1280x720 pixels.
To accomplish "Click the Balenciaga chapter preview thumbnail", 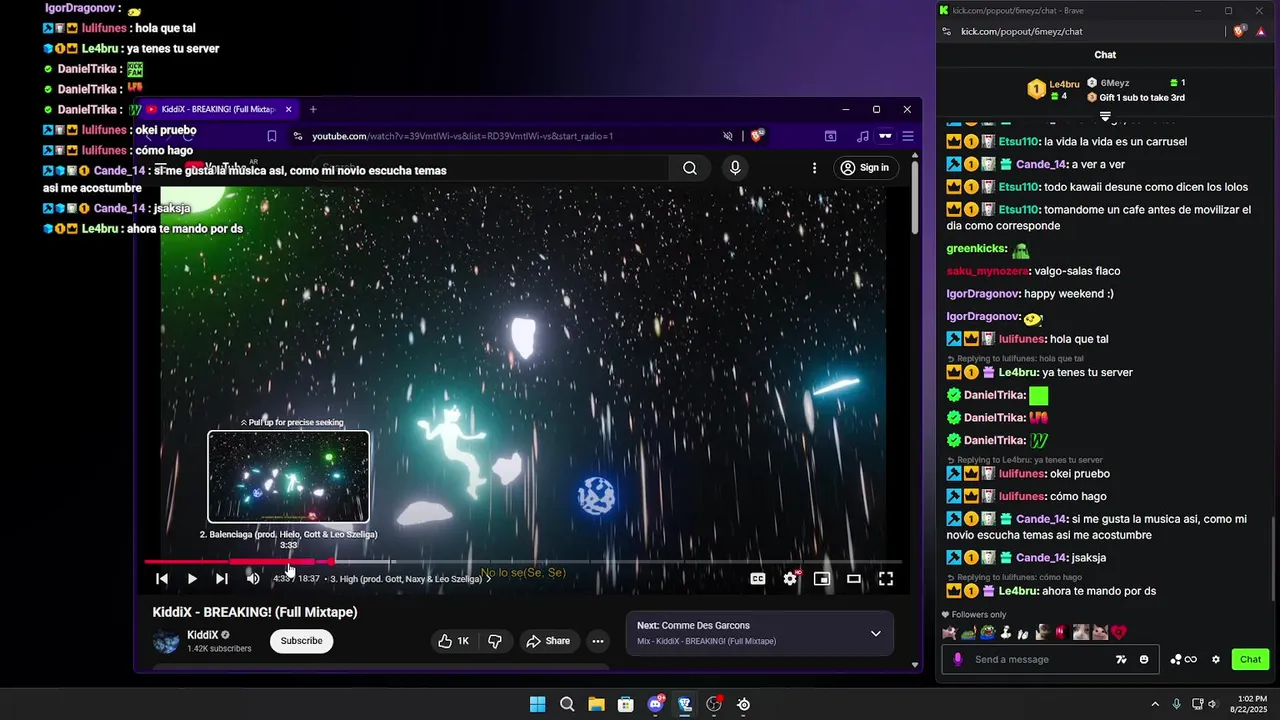I will pyautogui.click(x=288, y=477).
